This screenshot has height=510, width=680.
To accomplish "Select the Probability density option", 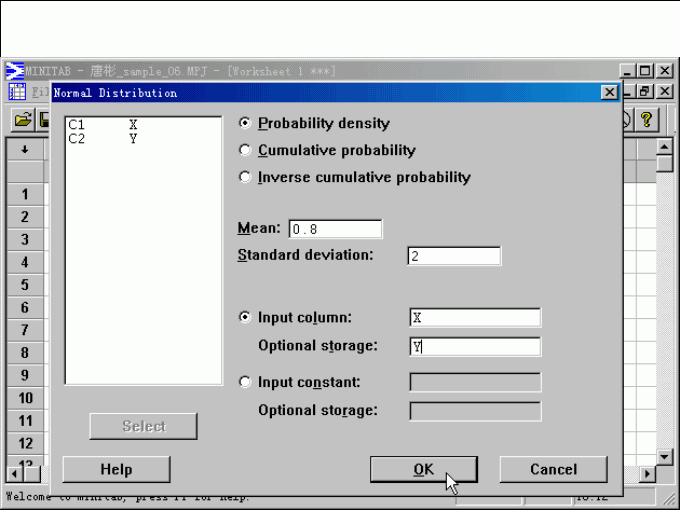I will click(245, 123).
